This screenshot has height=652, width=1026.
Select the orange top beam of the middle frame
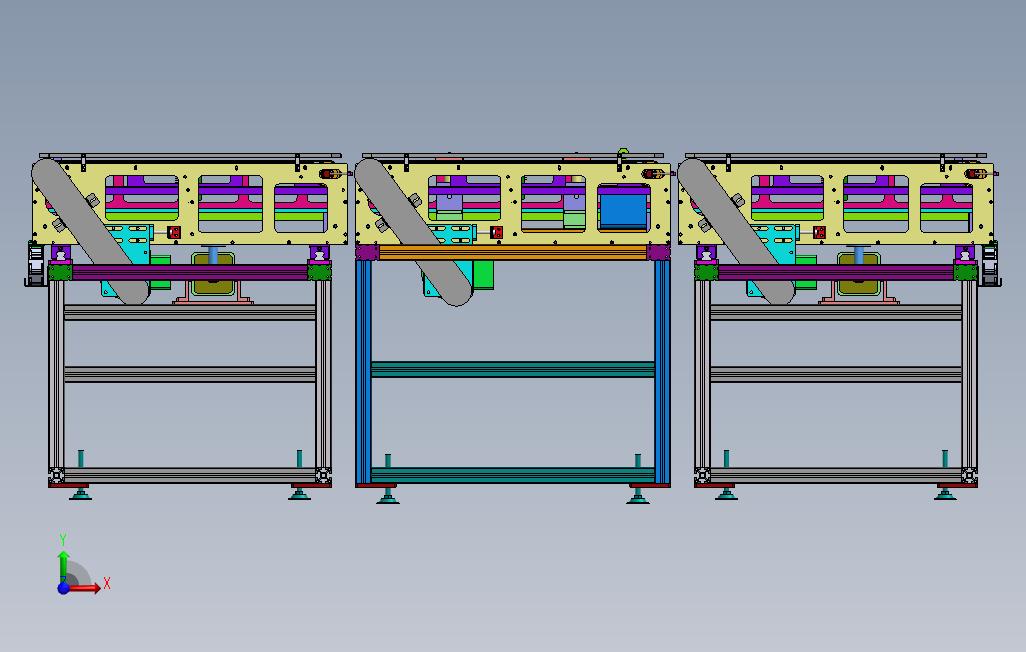click(x=512, y=253)
